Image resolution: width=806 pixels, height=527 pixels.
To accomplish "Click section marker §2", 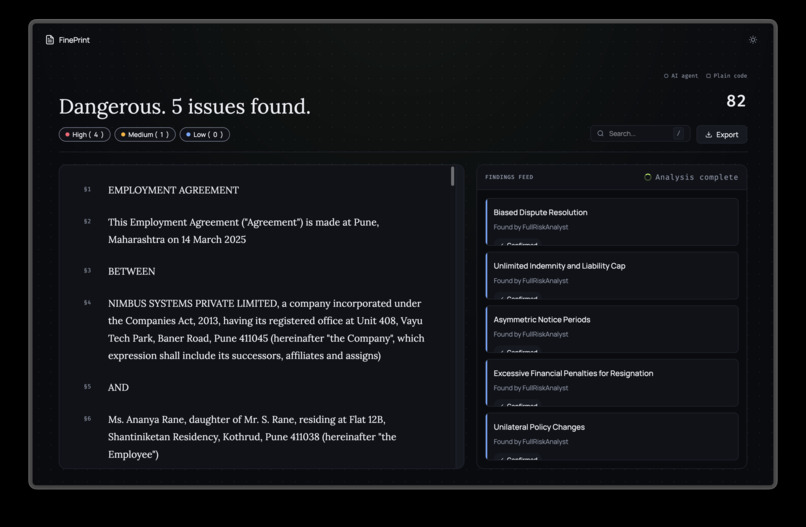I will (x=87, y=222).
